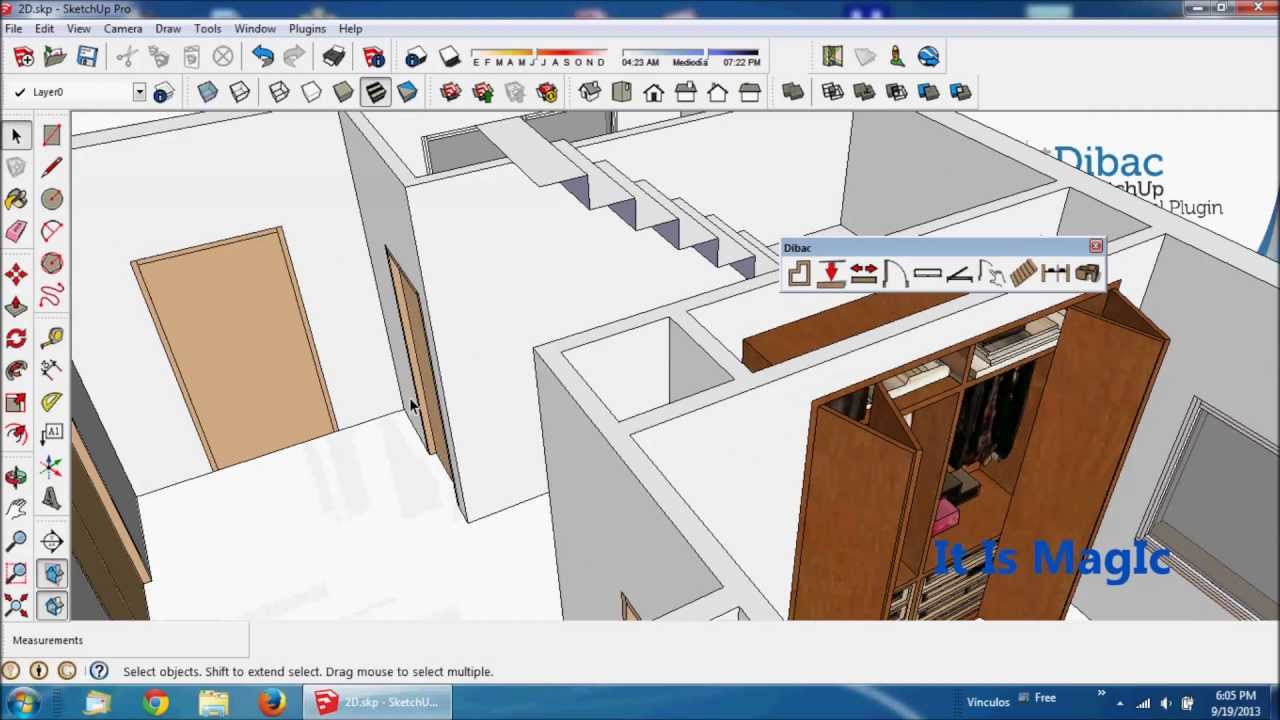Choose the Rectangle drawing tool
Image resolution: width=1280 pixels, height=720 pixels.
tap(52, 135)
